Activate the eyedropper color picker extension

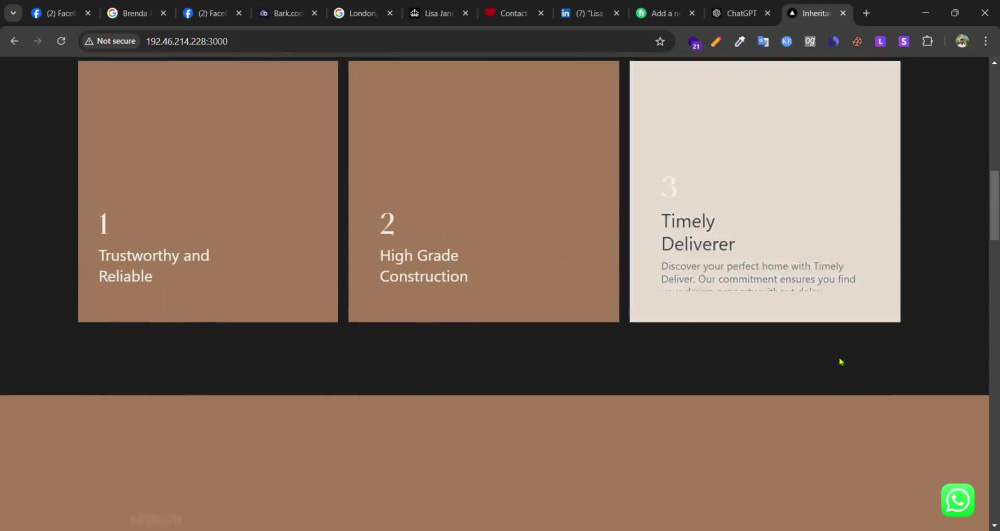(740, 41)
